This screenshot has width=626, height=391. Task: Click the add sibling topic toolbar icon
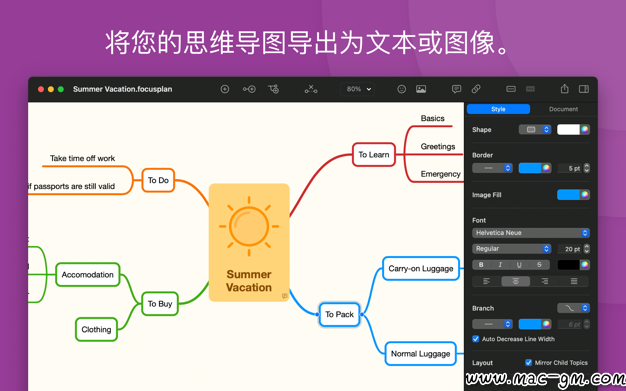pyautogui.click(x=249, y=89)
